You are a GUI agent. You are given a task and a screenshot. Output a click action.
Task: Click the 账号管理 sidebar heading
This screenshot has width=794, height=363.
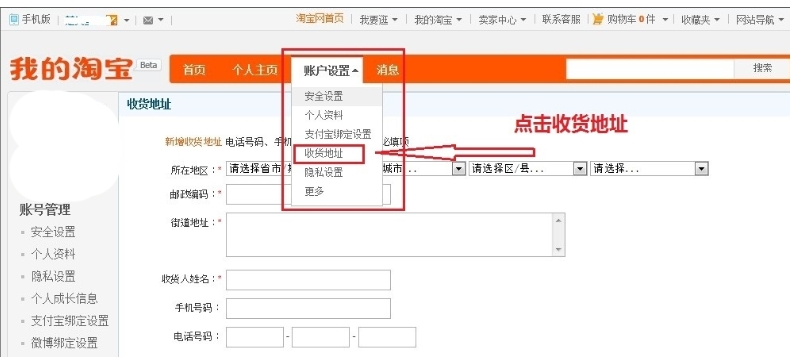tap(45, 209)
